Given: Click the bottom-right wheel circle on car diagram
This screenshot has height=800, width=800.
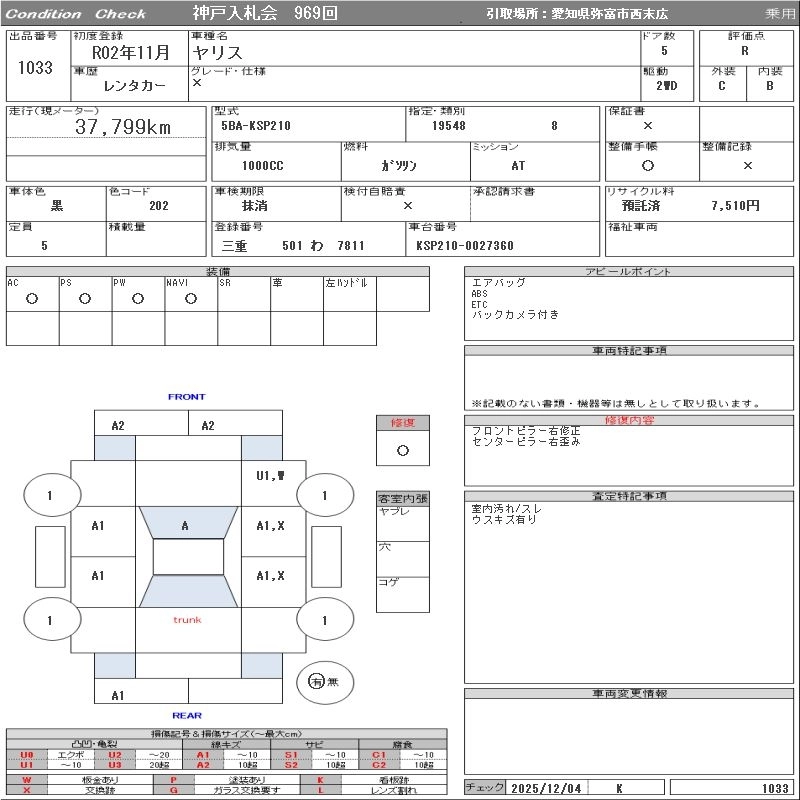Looking at the screenshot, I should point(324,620).
